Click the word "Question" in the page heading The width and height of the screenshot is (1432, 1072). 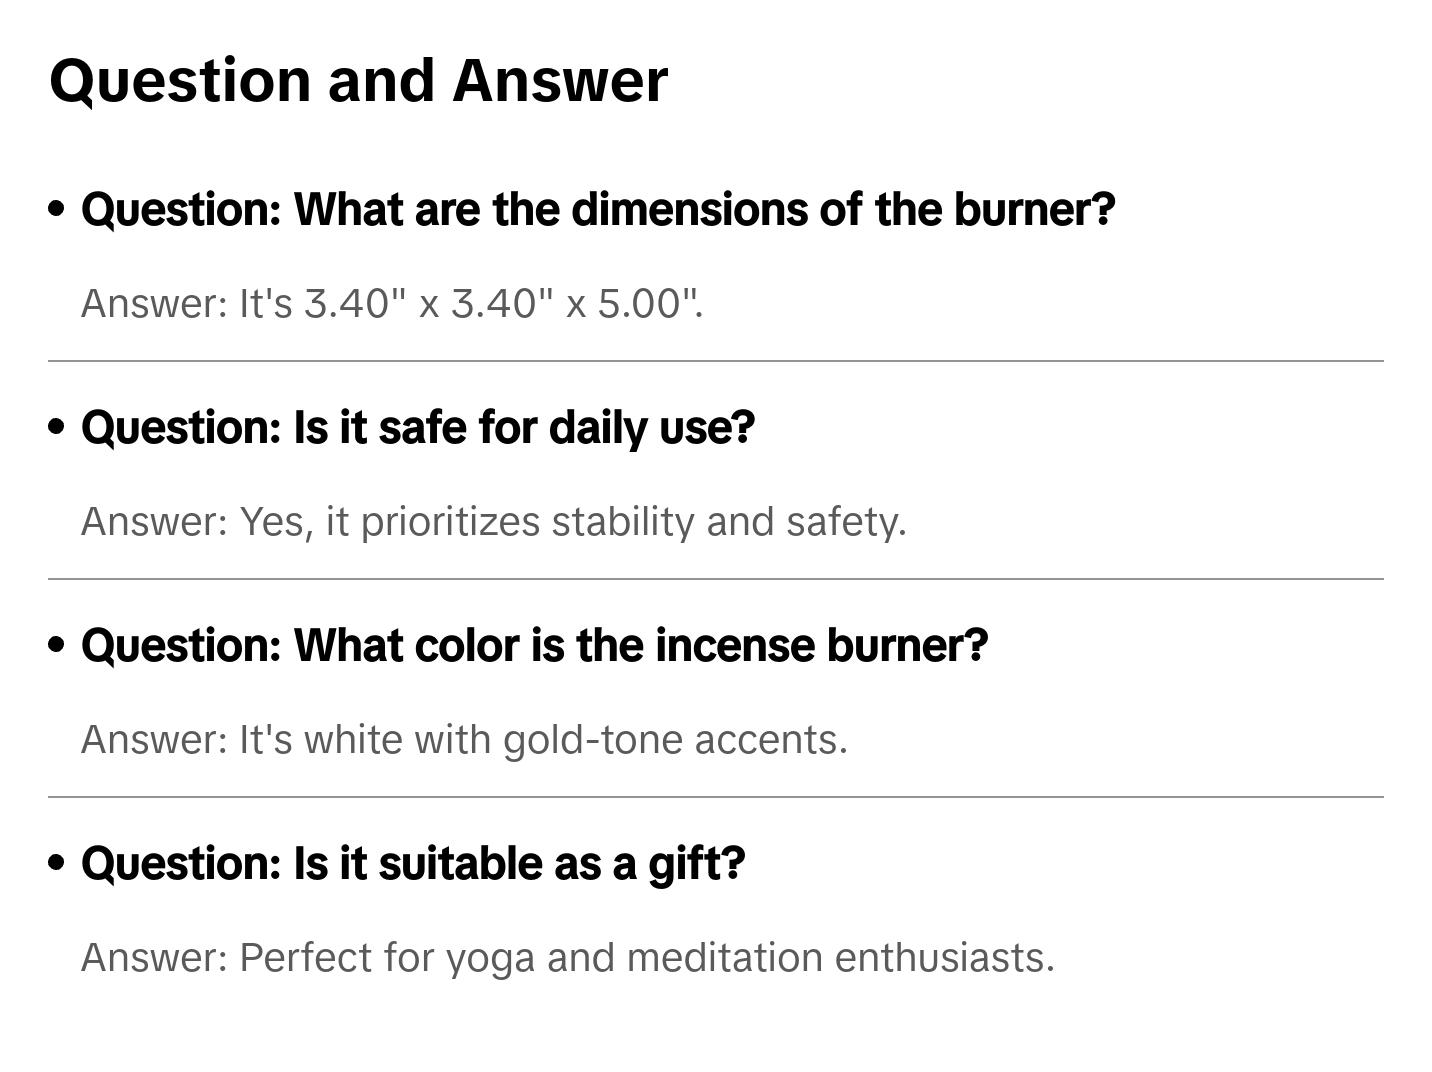180,81
